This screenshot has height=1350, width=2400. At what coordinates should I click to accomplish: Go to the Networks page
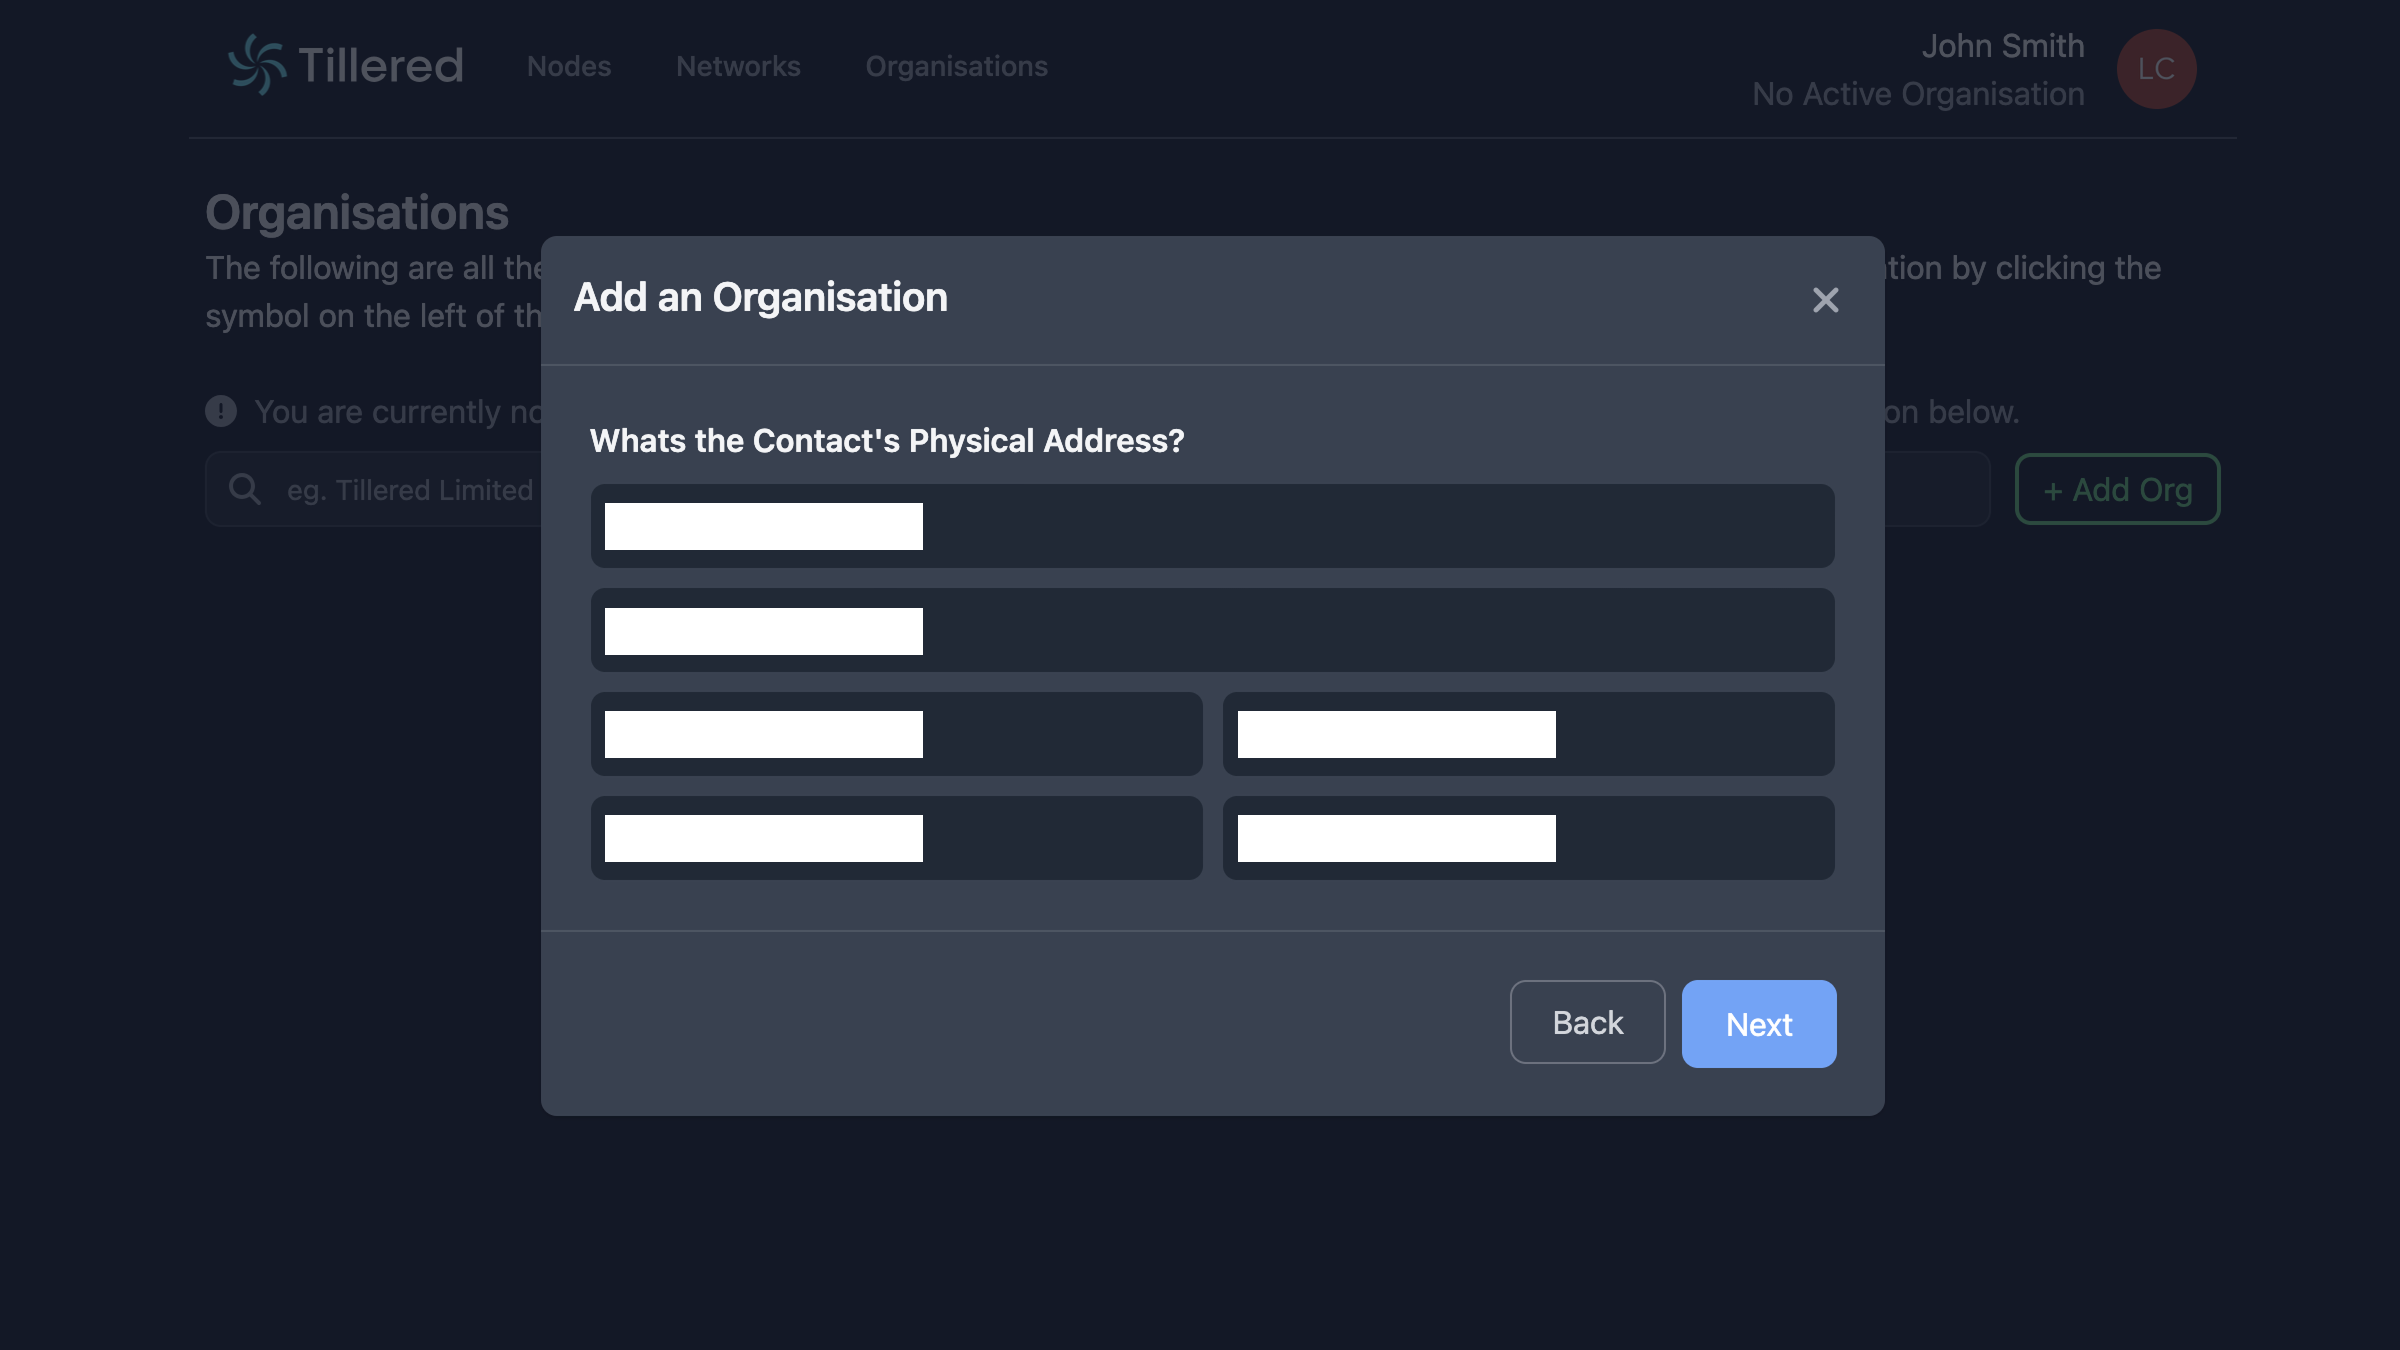click(x=738, y=67)
